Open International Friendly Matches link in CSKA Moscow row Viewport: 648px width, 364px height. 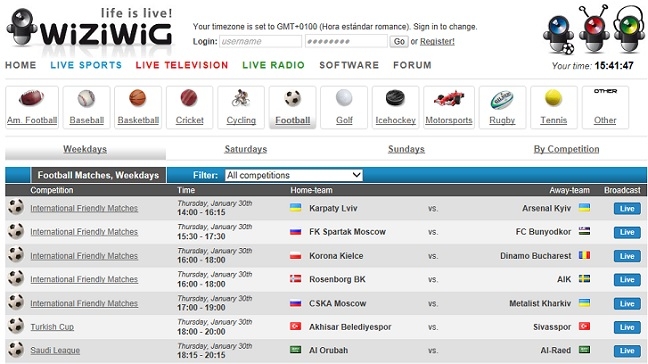pyautogui.click(x=84, y=303)
